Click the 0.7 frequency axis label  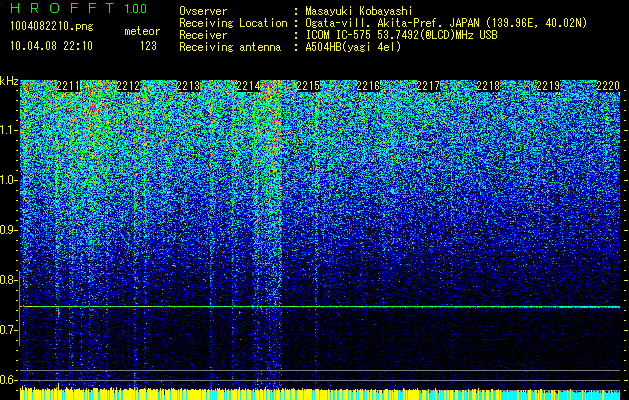(x=9, y=330)
